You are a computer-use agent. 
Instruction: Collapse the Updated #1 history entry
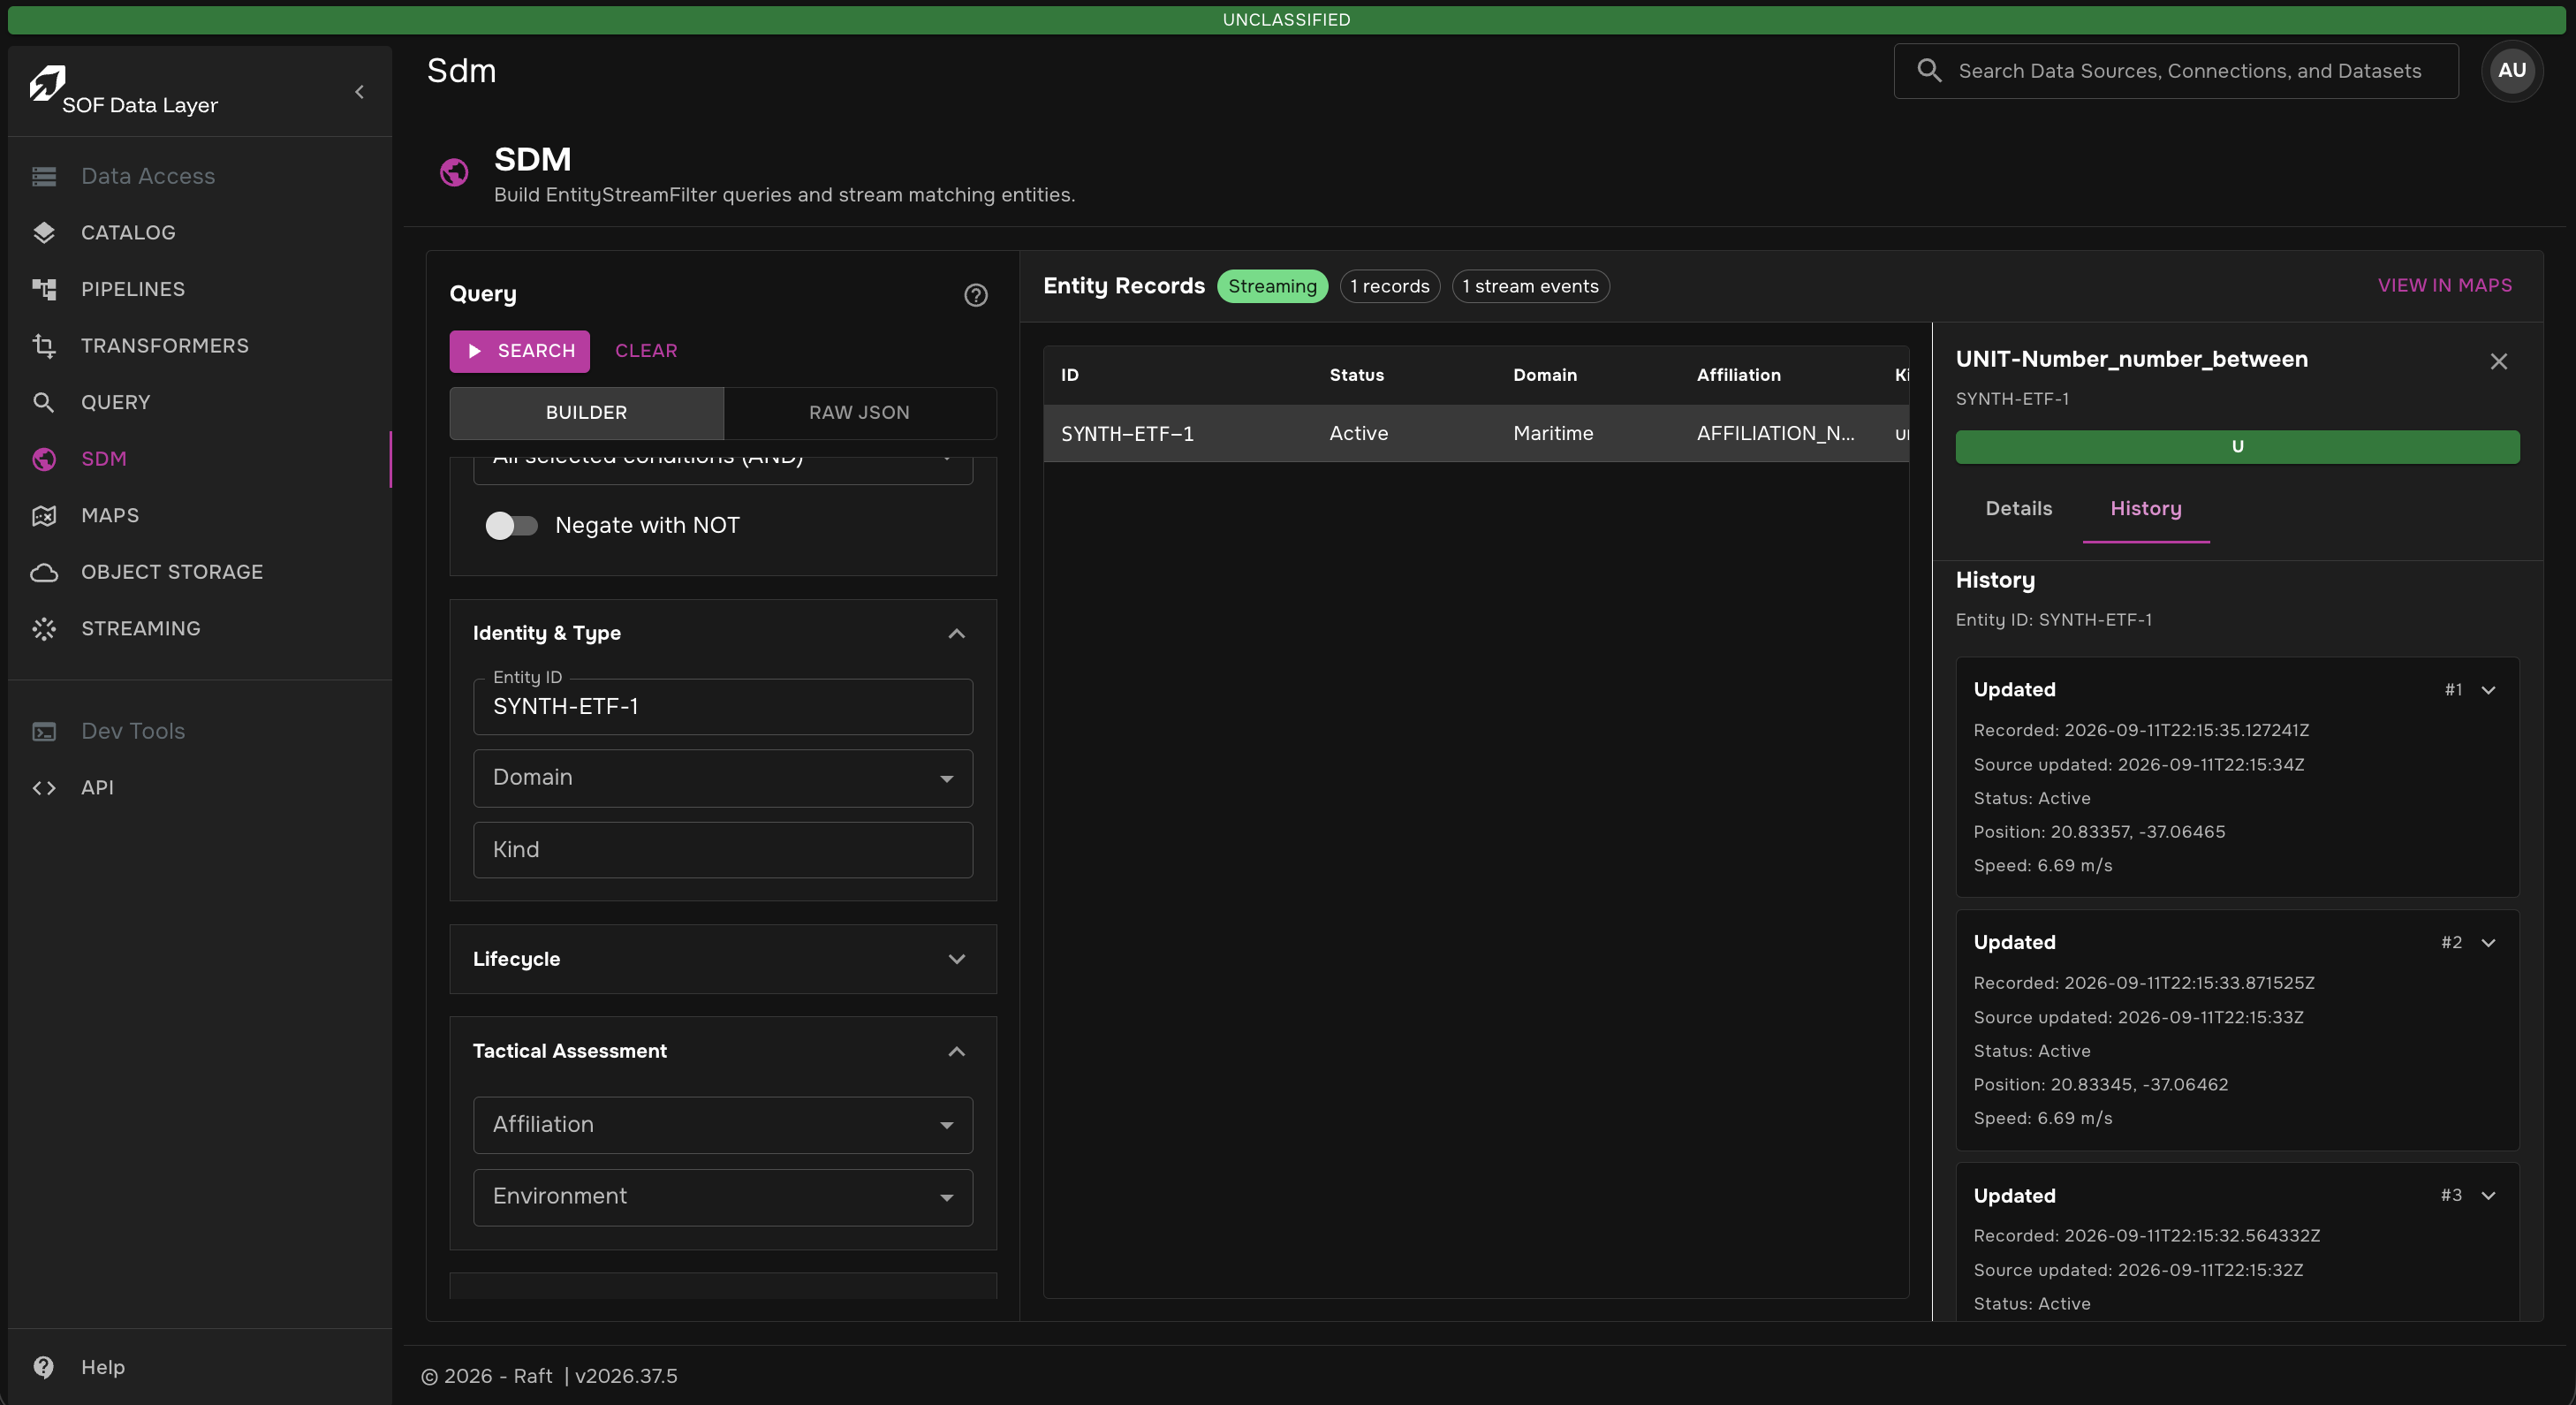coord(2488,690)
